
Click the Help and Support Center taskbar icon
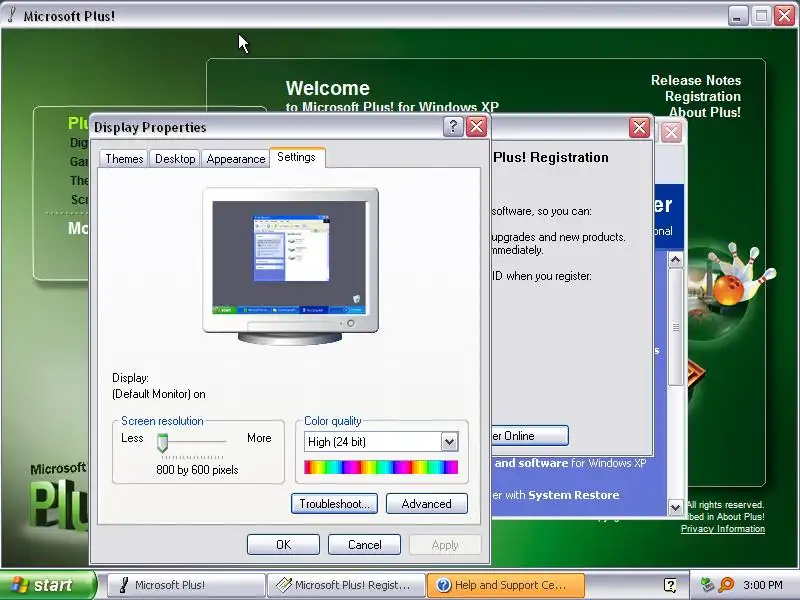point(443,585)
